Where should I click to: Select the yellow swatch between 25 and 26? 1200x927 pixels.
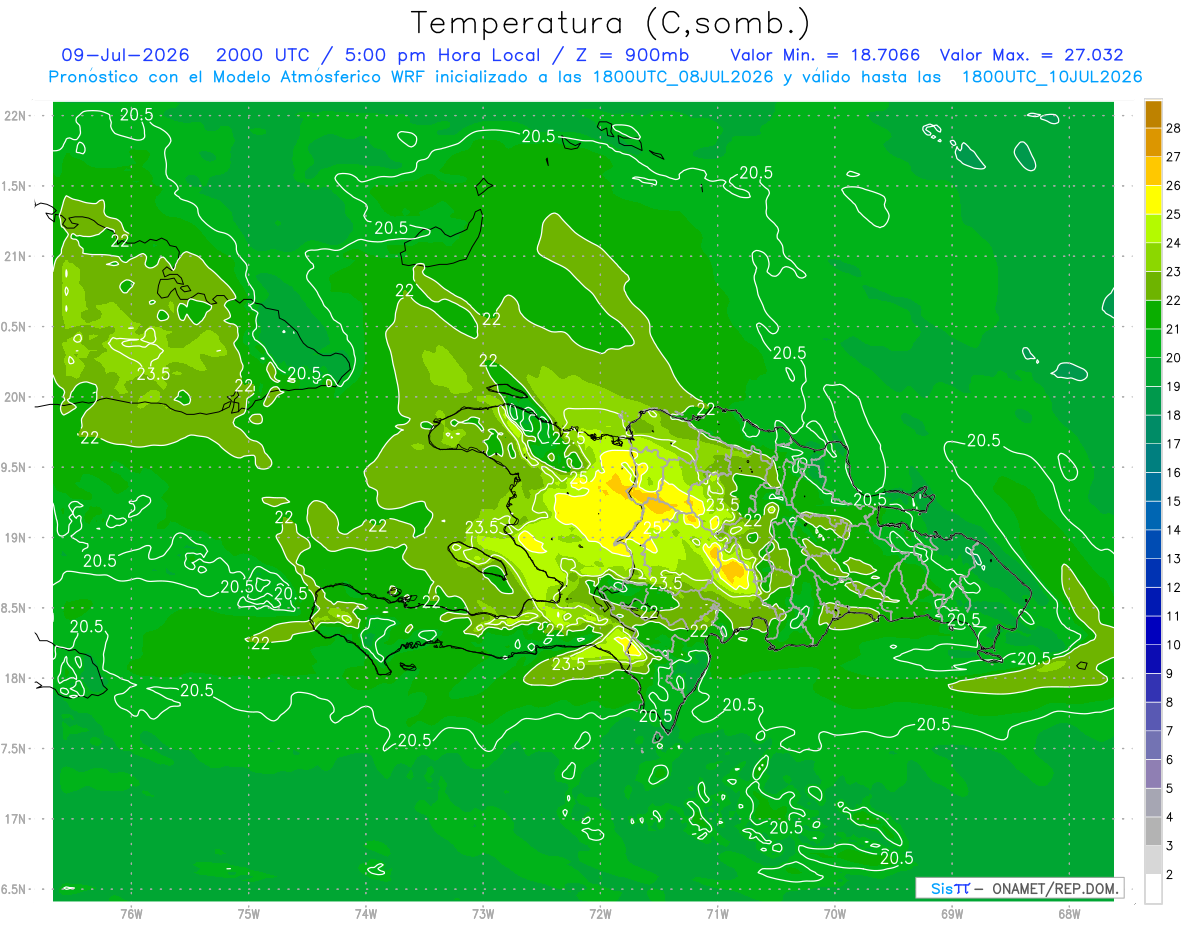[1153, 200]
